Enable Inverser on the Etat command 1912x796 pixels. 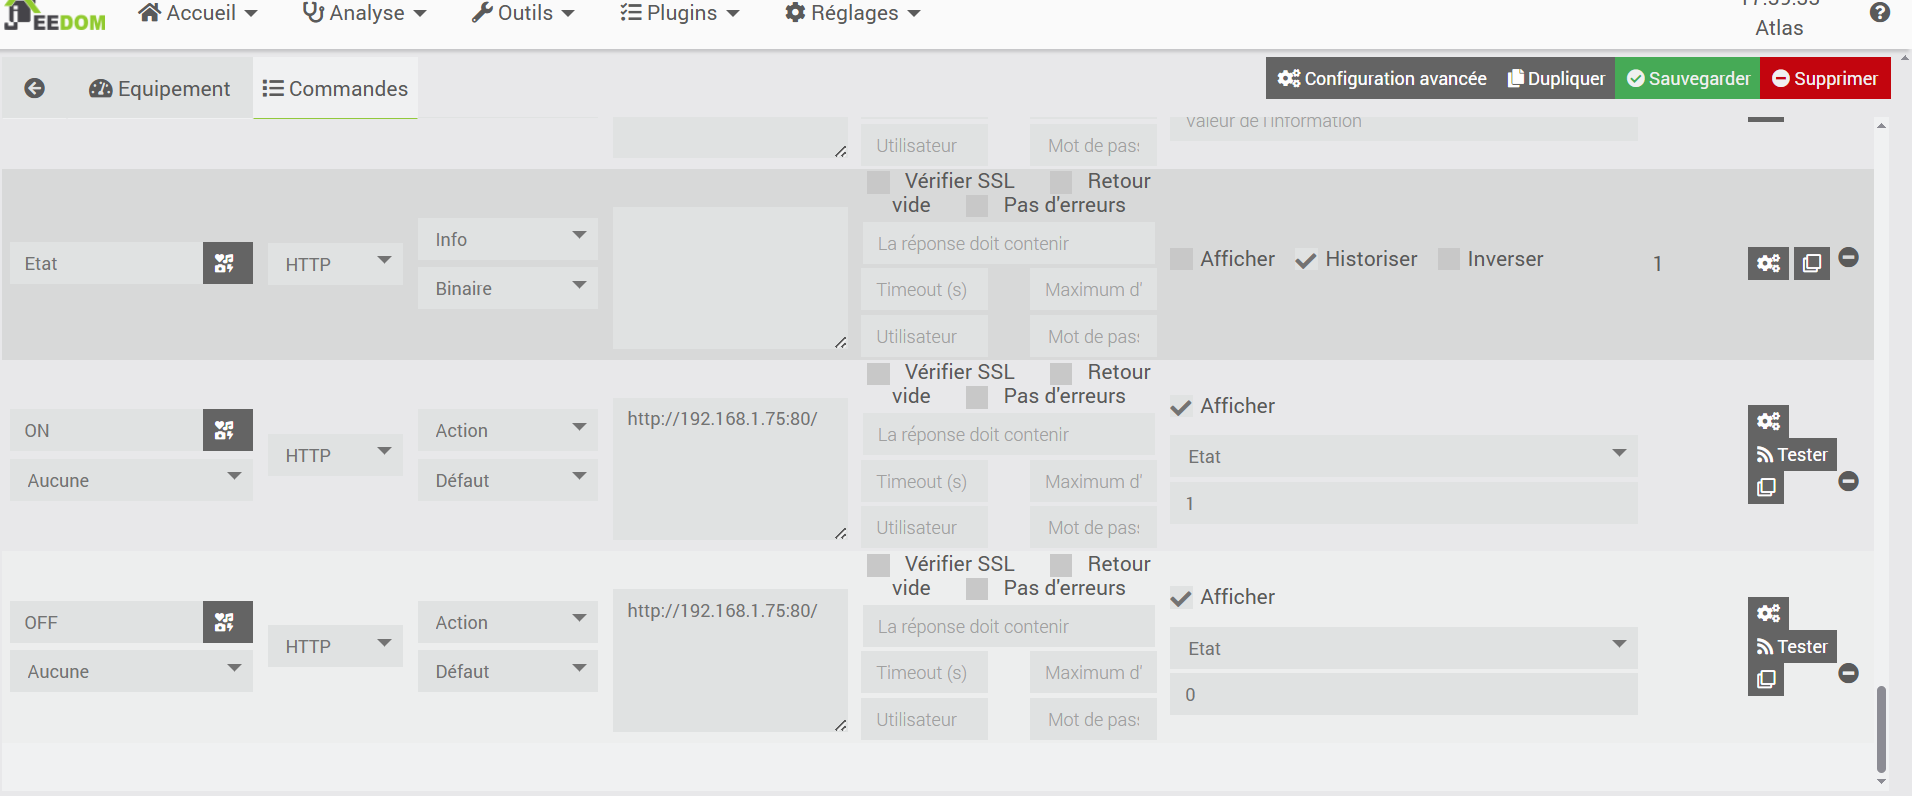tap(1449, 259)
